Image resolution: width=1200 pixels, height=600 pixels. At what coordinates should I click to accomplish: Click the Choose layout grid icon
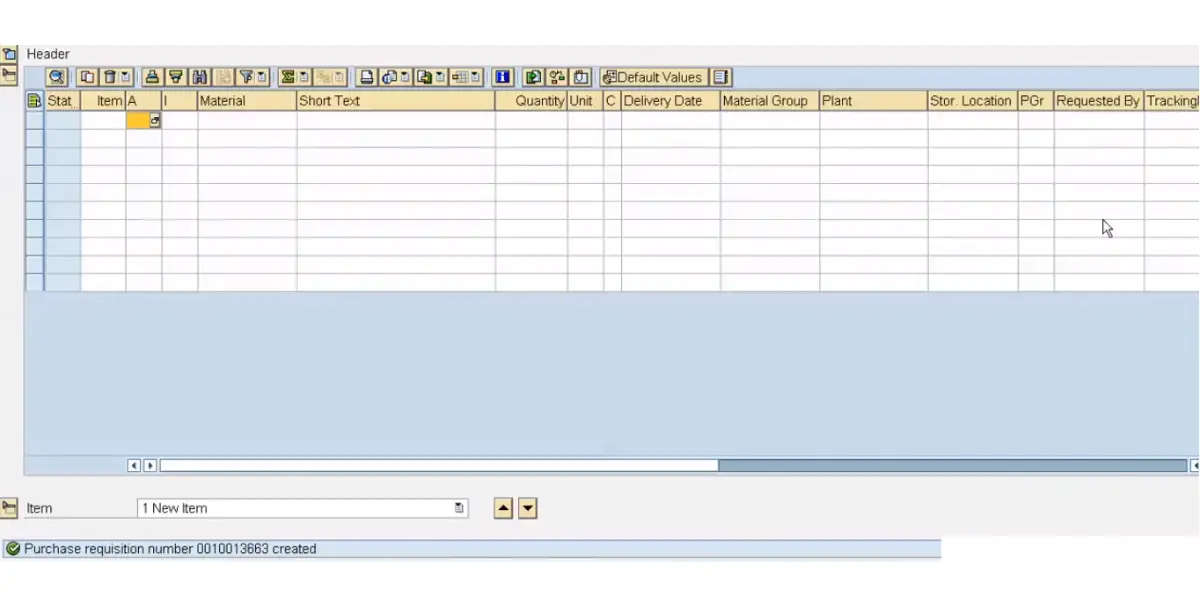coord(459,77)
